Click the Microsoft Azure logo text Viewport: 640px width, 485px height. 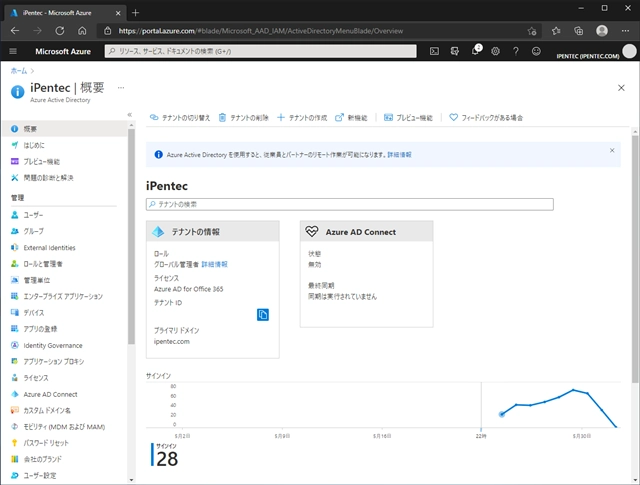tap(63, 51)
